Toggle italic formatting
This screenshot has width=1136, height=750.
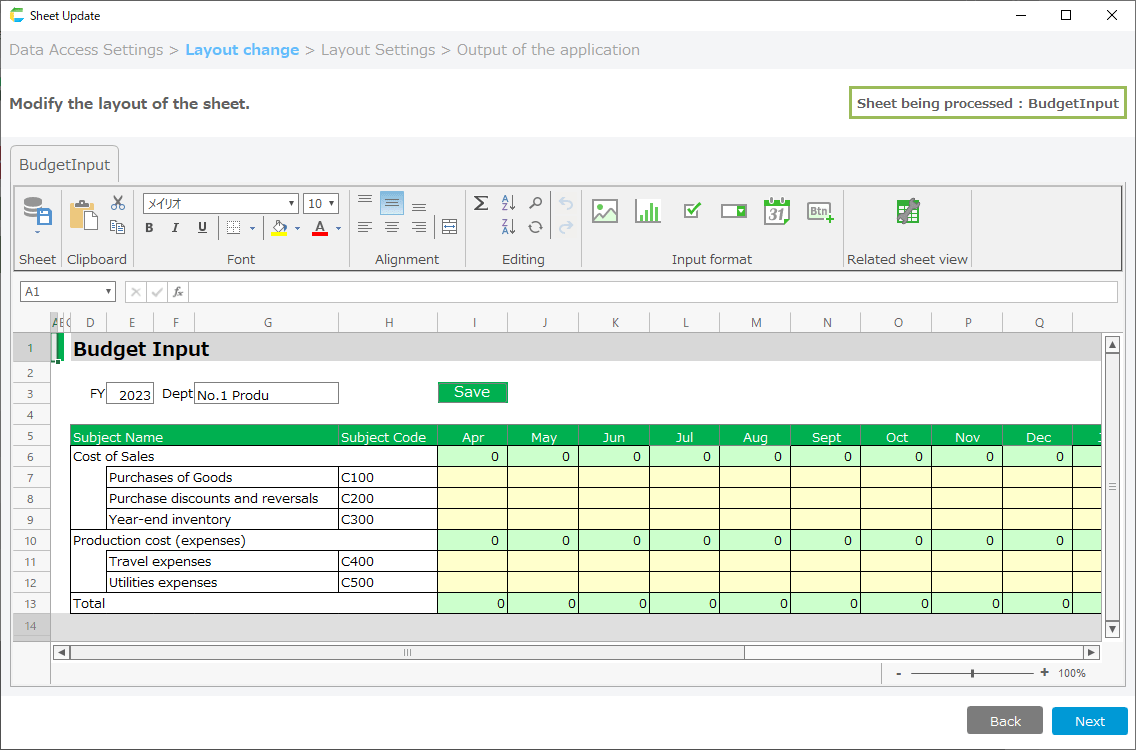point(175,228)
